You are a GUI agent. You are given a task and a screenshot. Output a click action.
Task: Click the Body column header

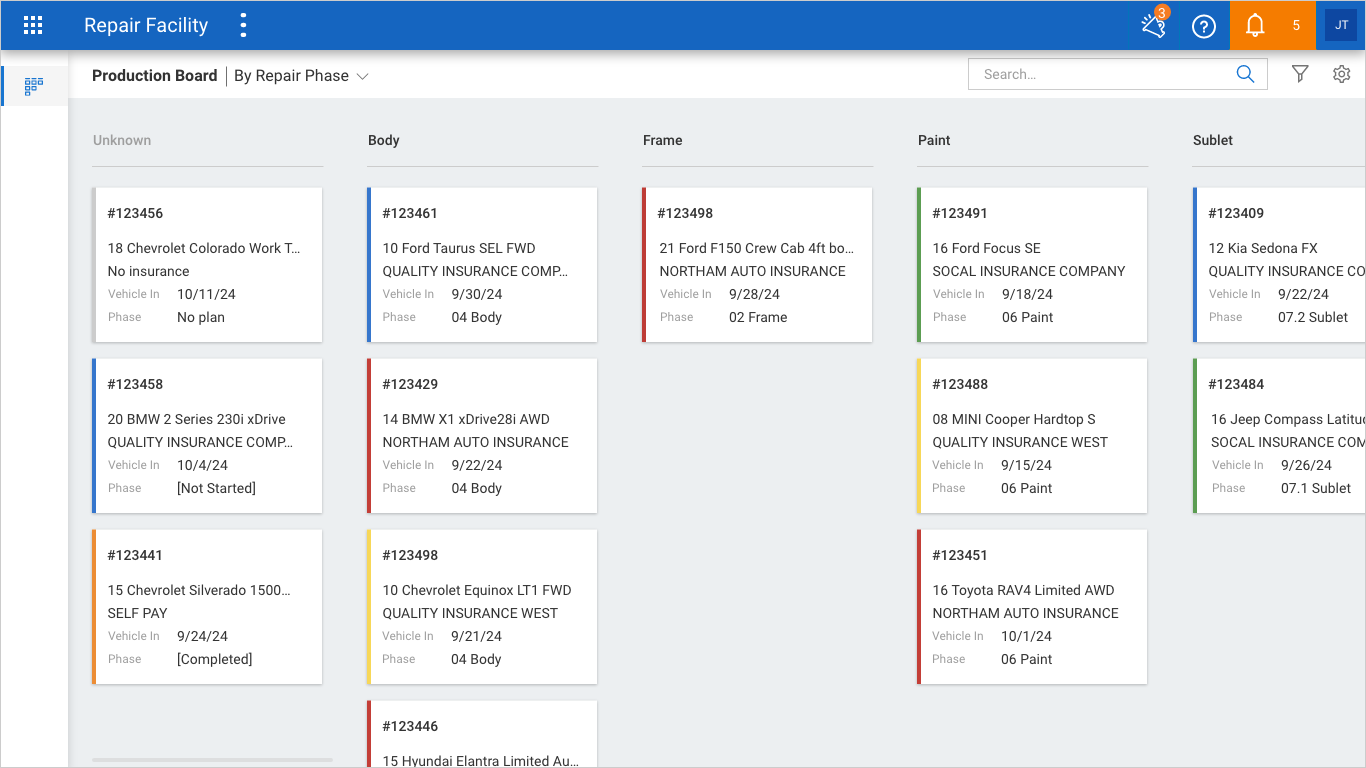point(384,140)
